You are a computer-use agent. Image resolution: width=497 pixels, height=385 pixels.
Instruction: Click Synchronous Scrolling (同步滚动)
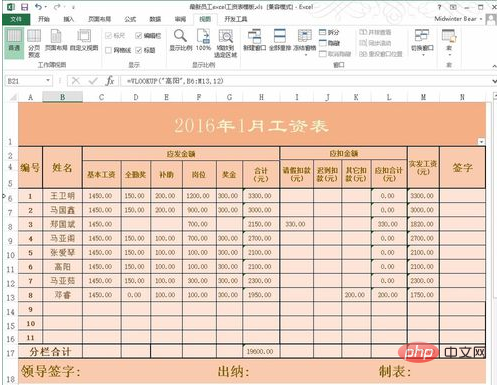click(x=375, y=43)
